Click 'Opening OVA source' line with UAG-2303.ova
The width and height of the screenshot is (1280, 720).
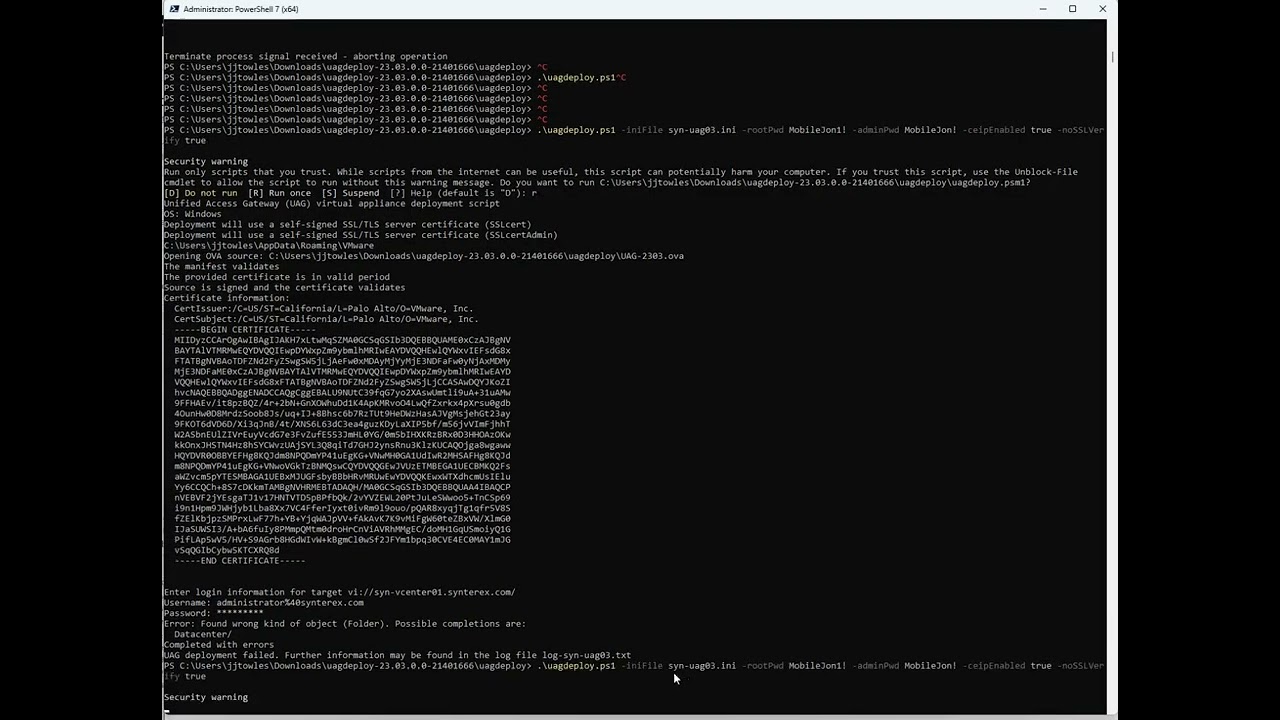pyautogui.click(x=424, y=256)
